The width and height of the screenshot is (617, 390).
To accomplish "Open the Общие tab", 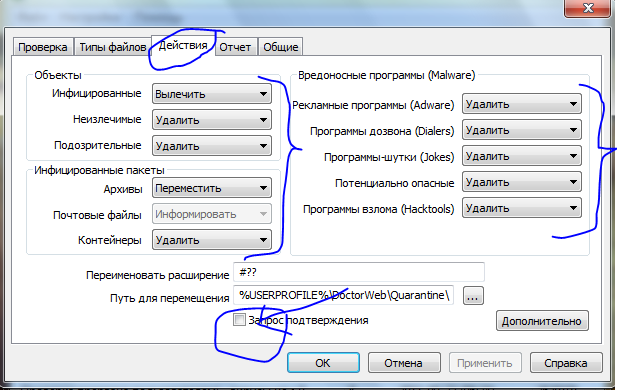I will (x=281, y=47).
